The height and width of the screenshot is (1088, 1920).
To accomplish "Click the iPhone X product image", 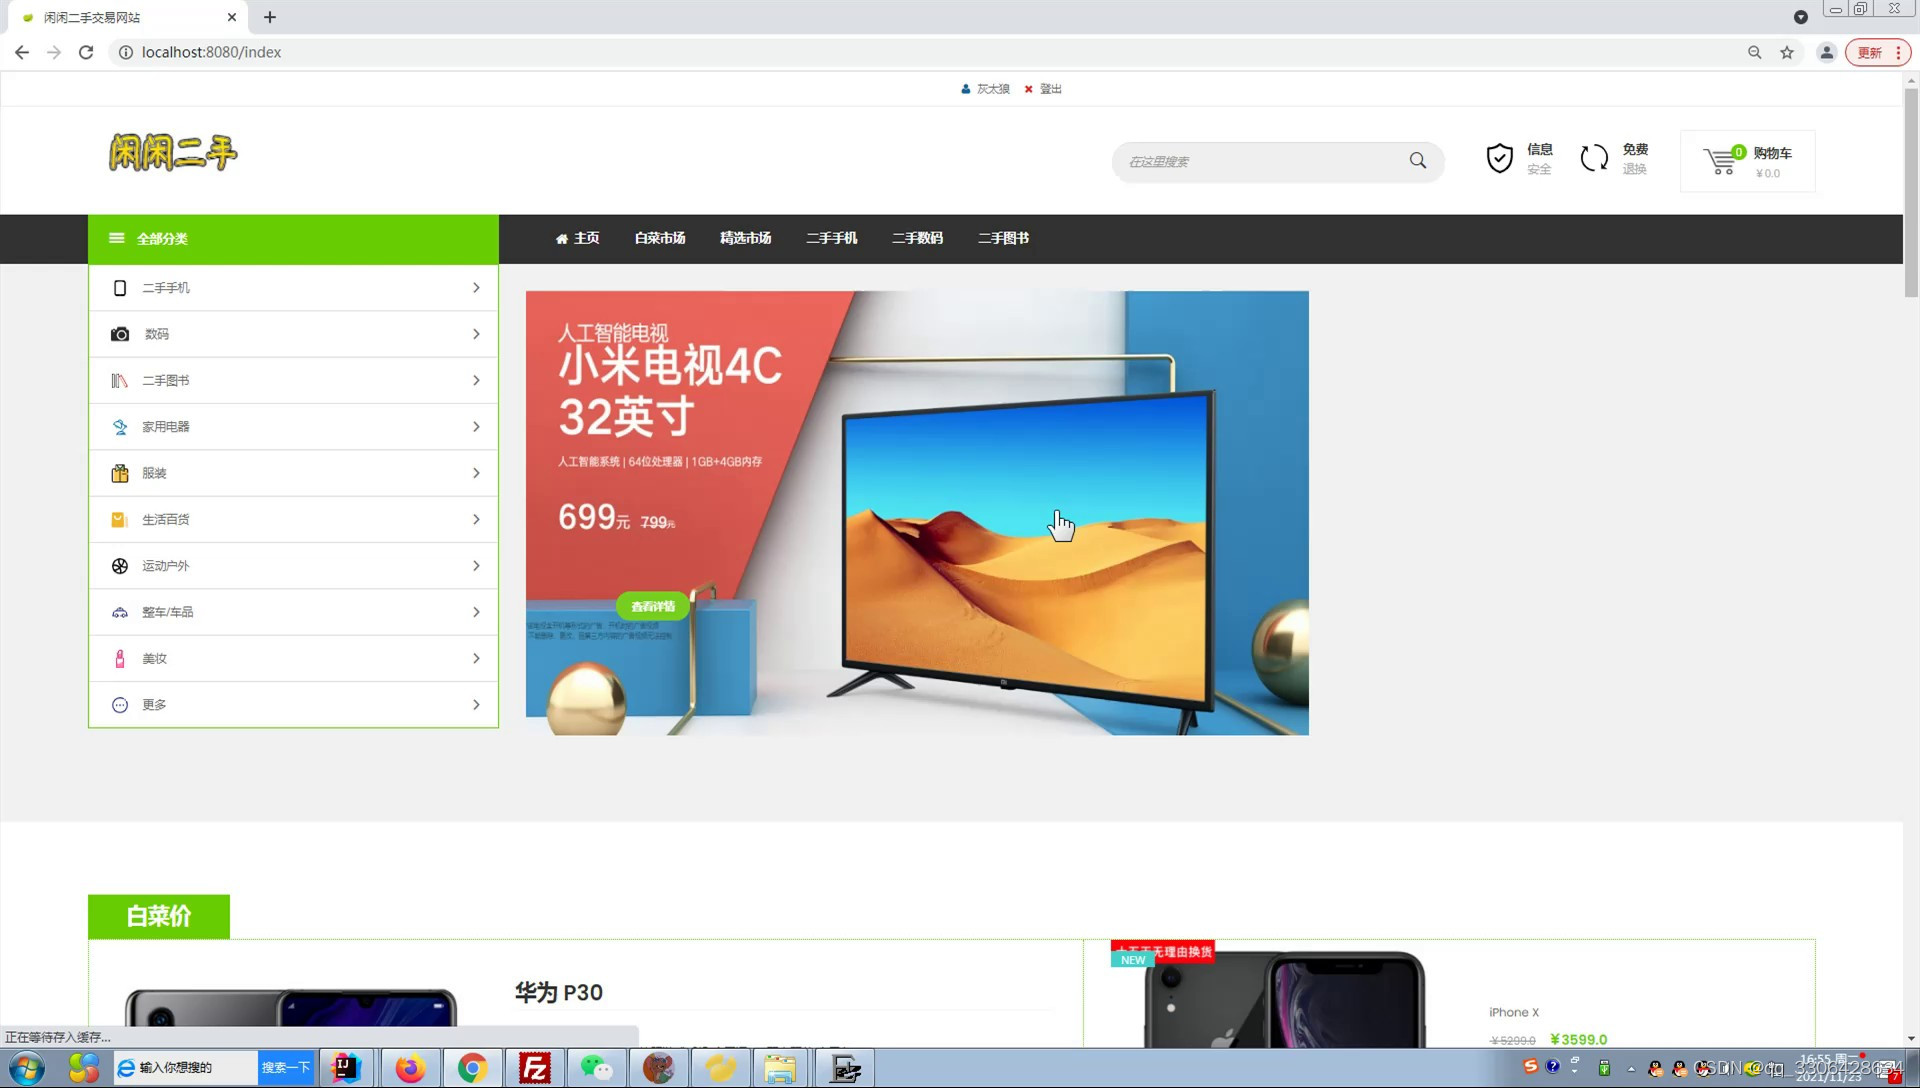I will click(1285, 1000).
